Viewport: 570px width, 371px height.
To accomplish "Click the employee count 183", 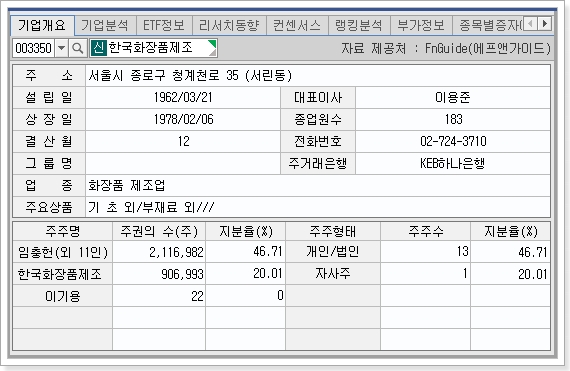I will [x=453, y=119].
